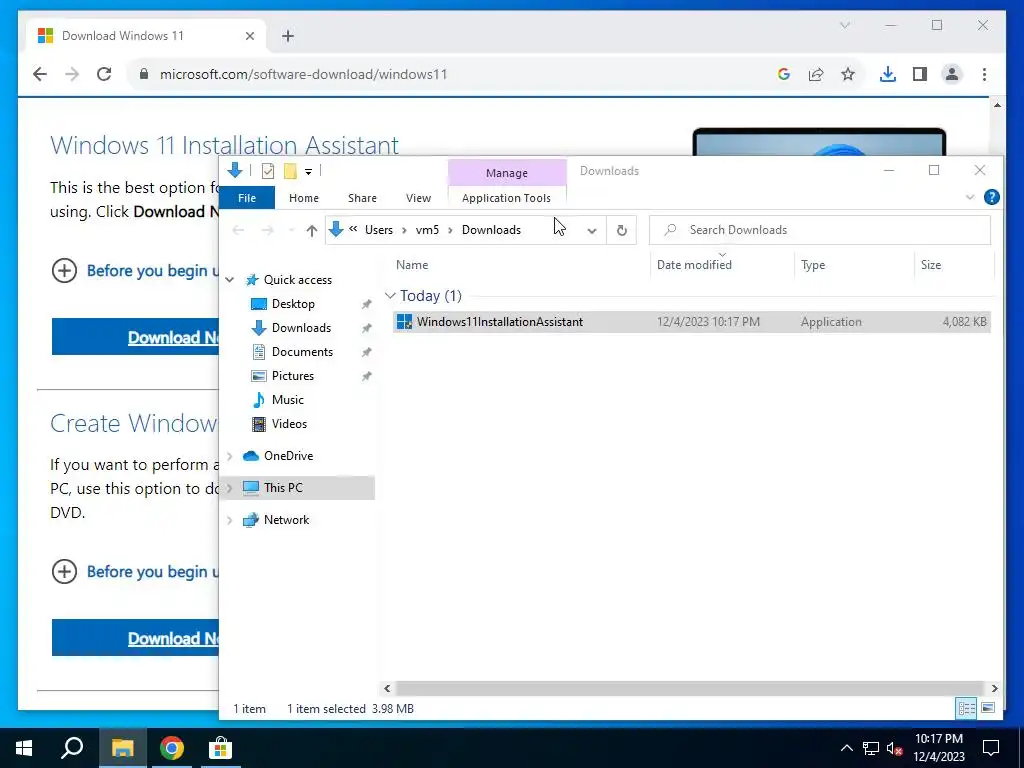Switch to large icons view icon
The height and width of the screenshot is (768, 1024).
tap(988, 708)
